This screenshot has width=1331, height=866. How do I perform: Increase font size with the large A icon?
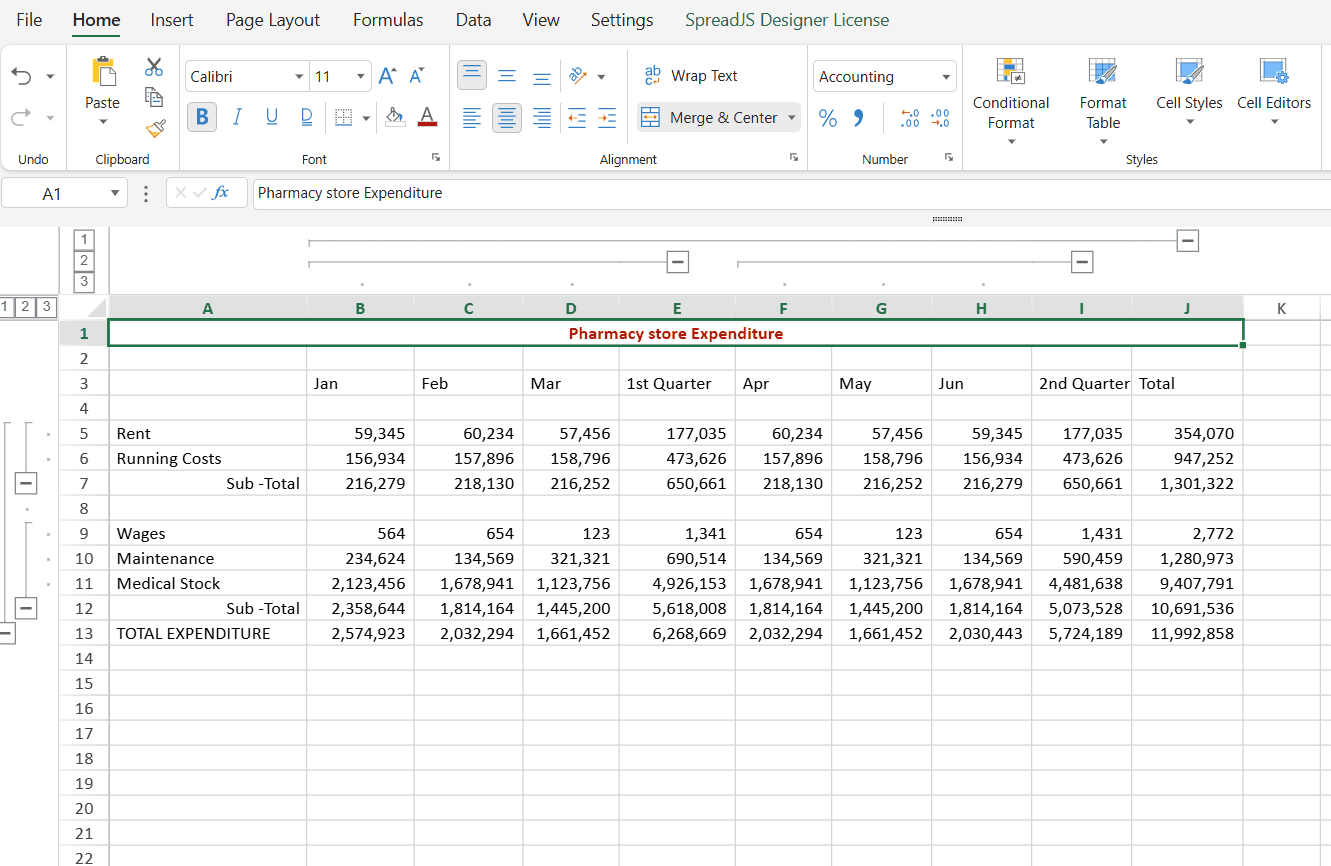(x=388, y=76)
